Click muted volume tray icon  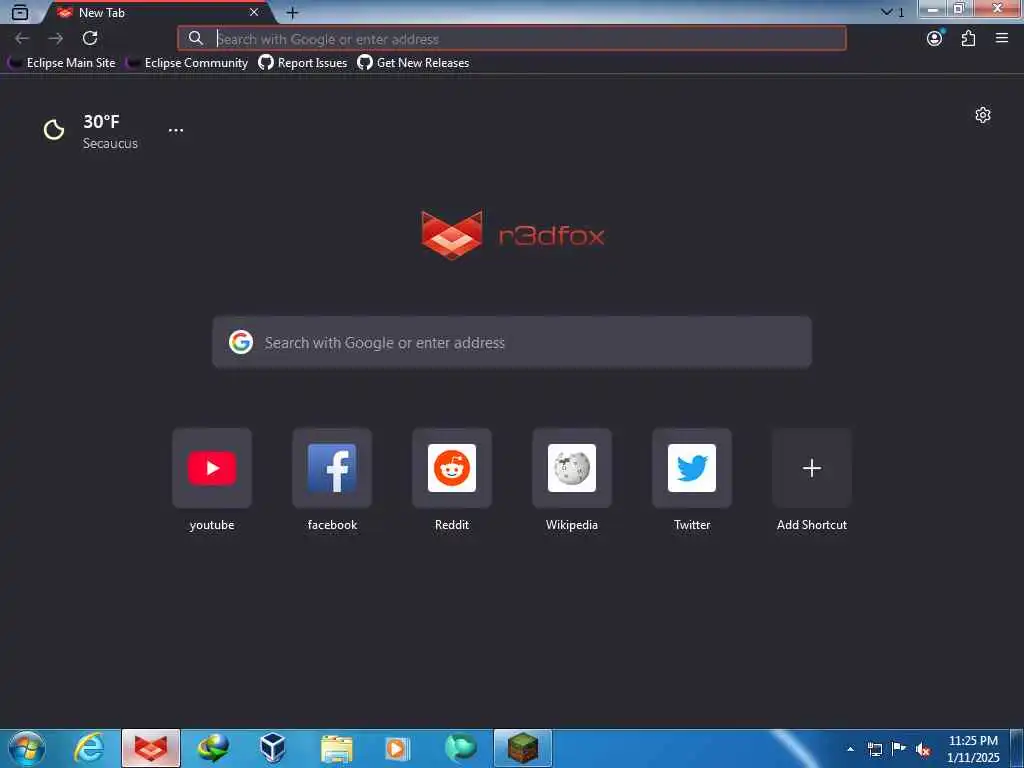(x=923, y=749)
